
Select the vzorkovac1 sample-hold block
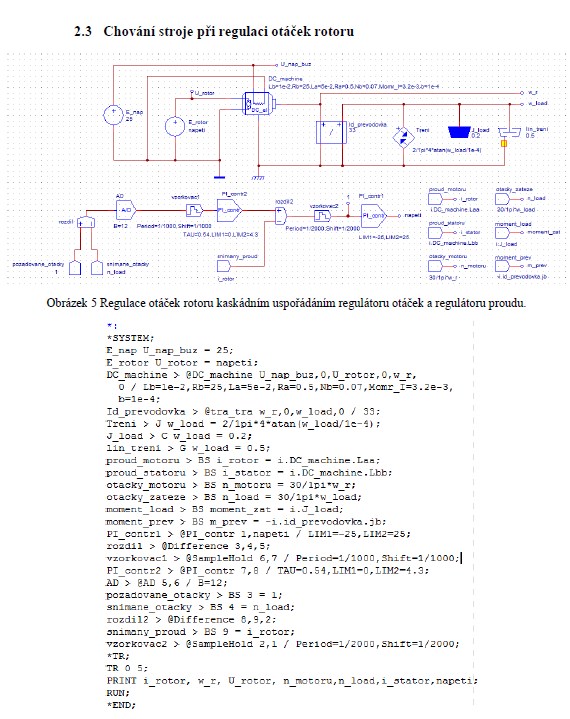tap(194, 210)
